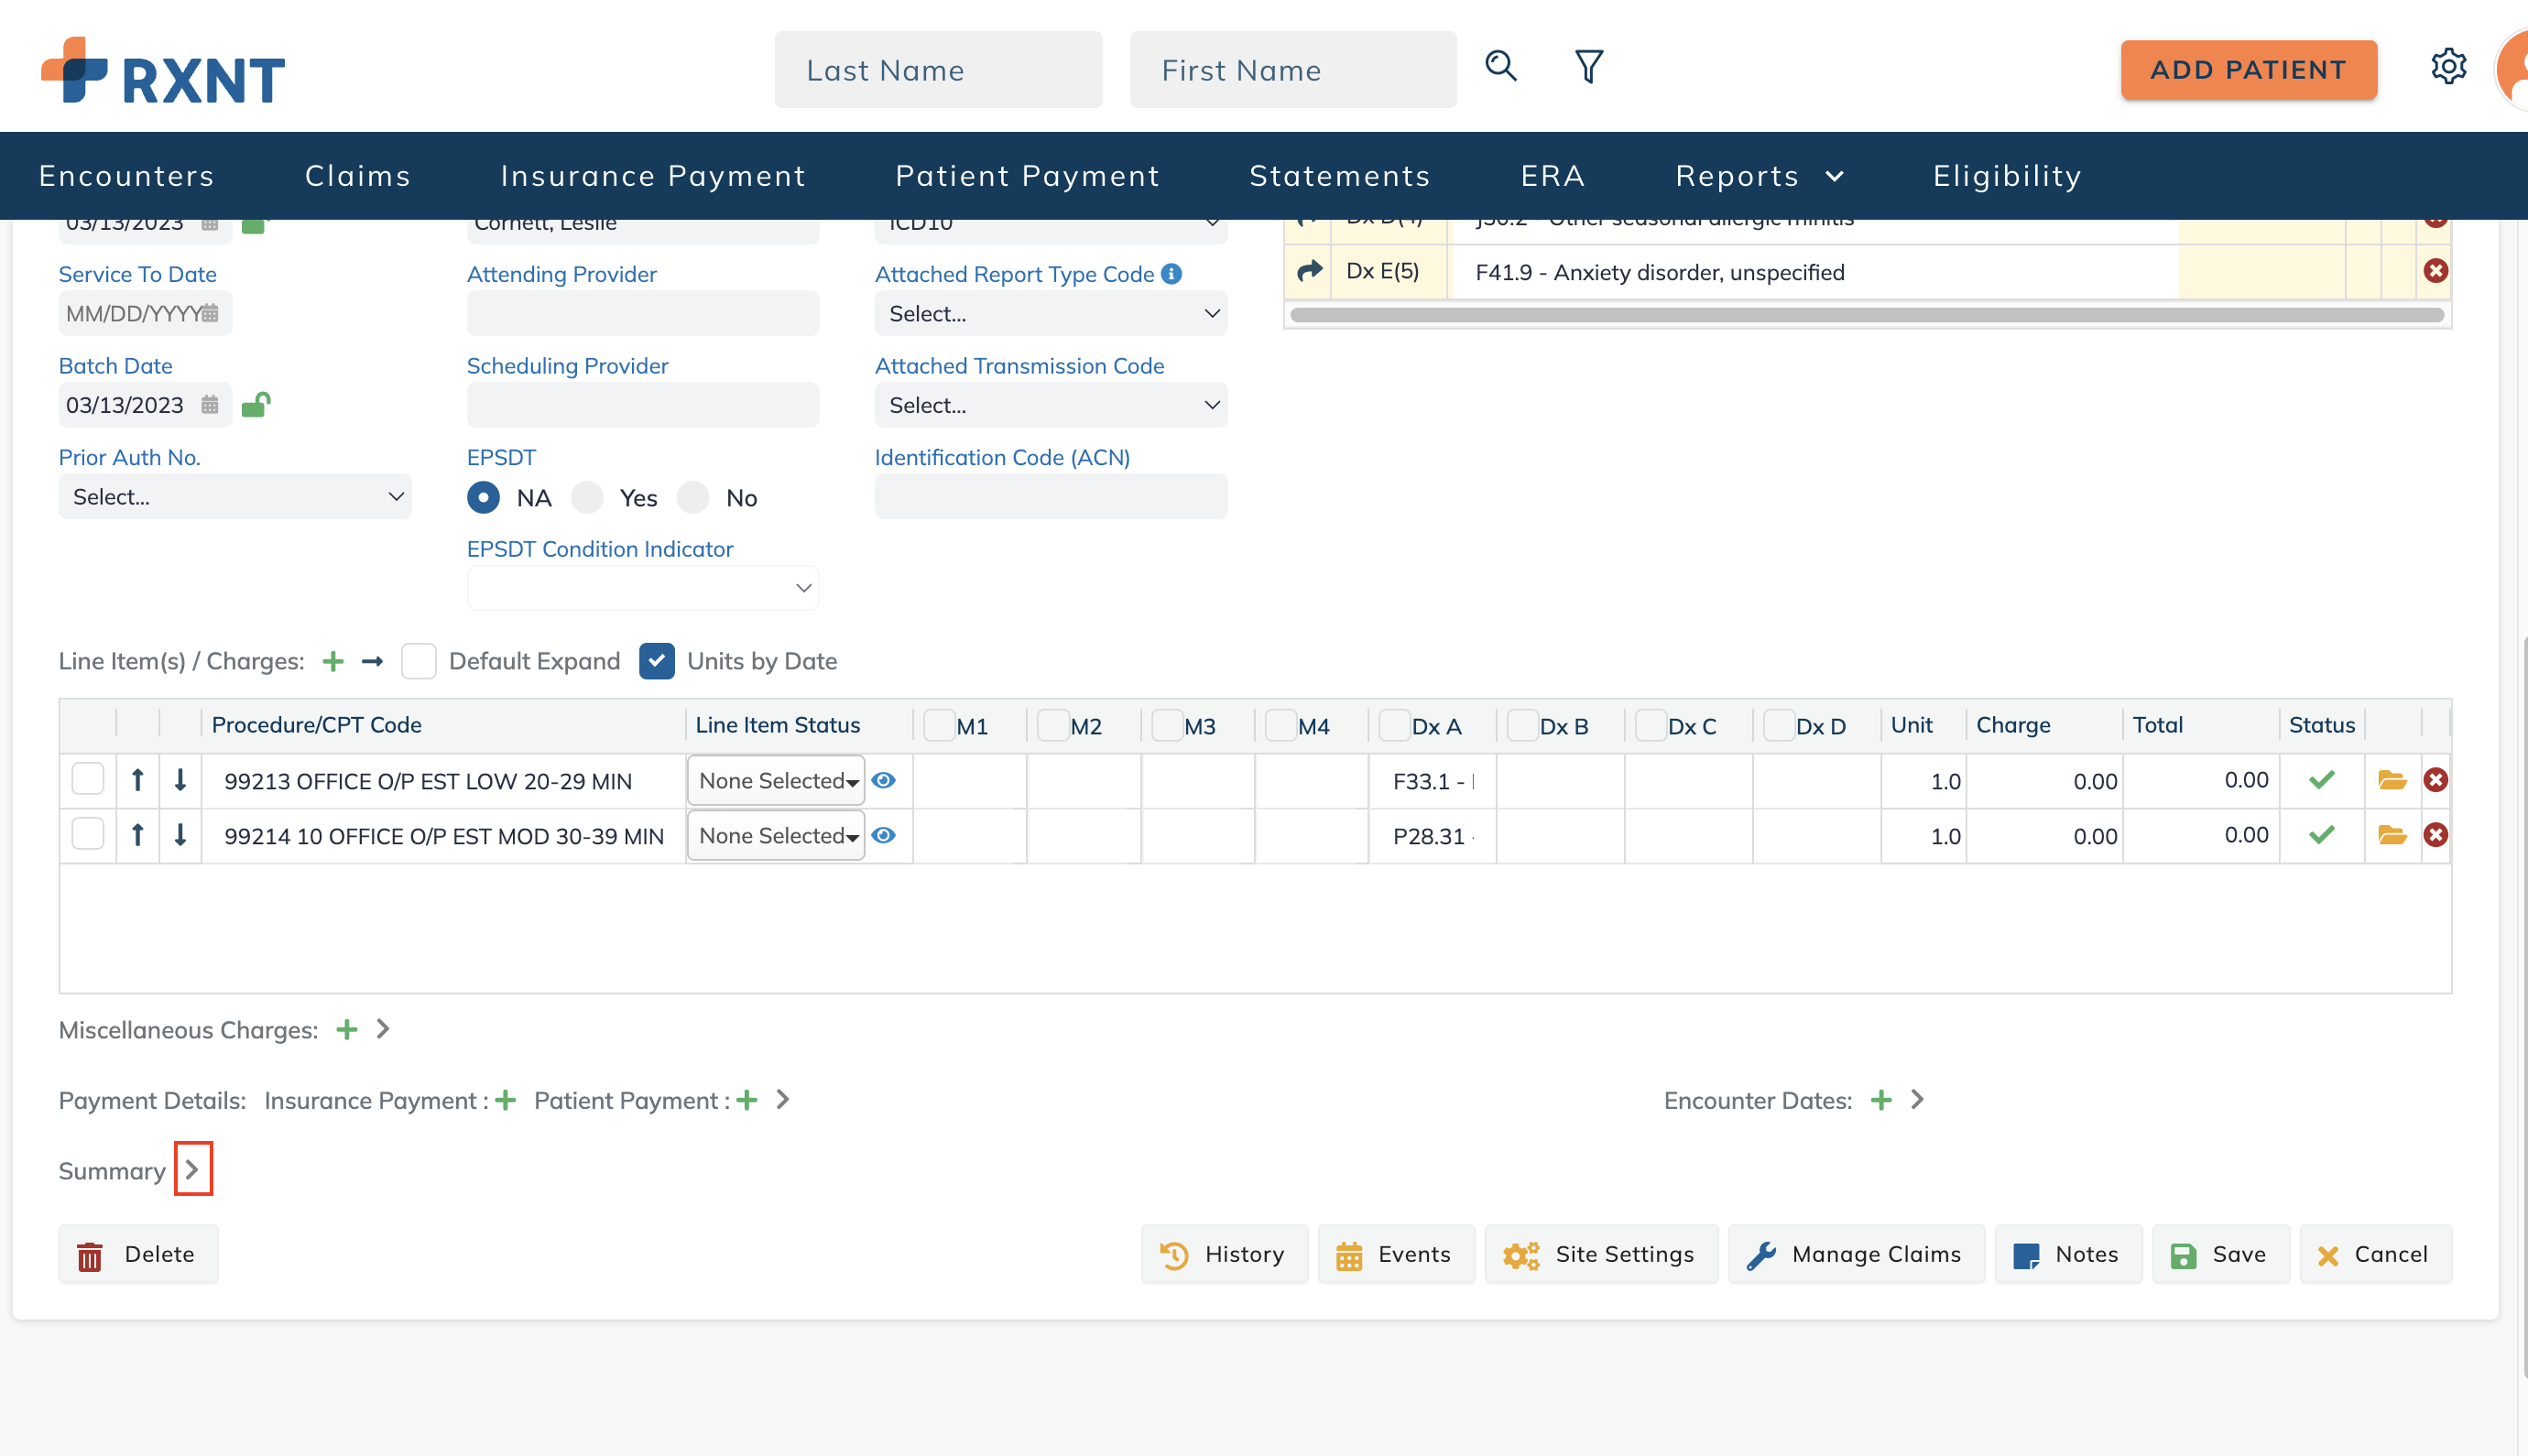The width and height of the screenshot is (2528, 1456).
Task: Move 99213 line item down
Action: pyautogui.click(x=180, y=780)
